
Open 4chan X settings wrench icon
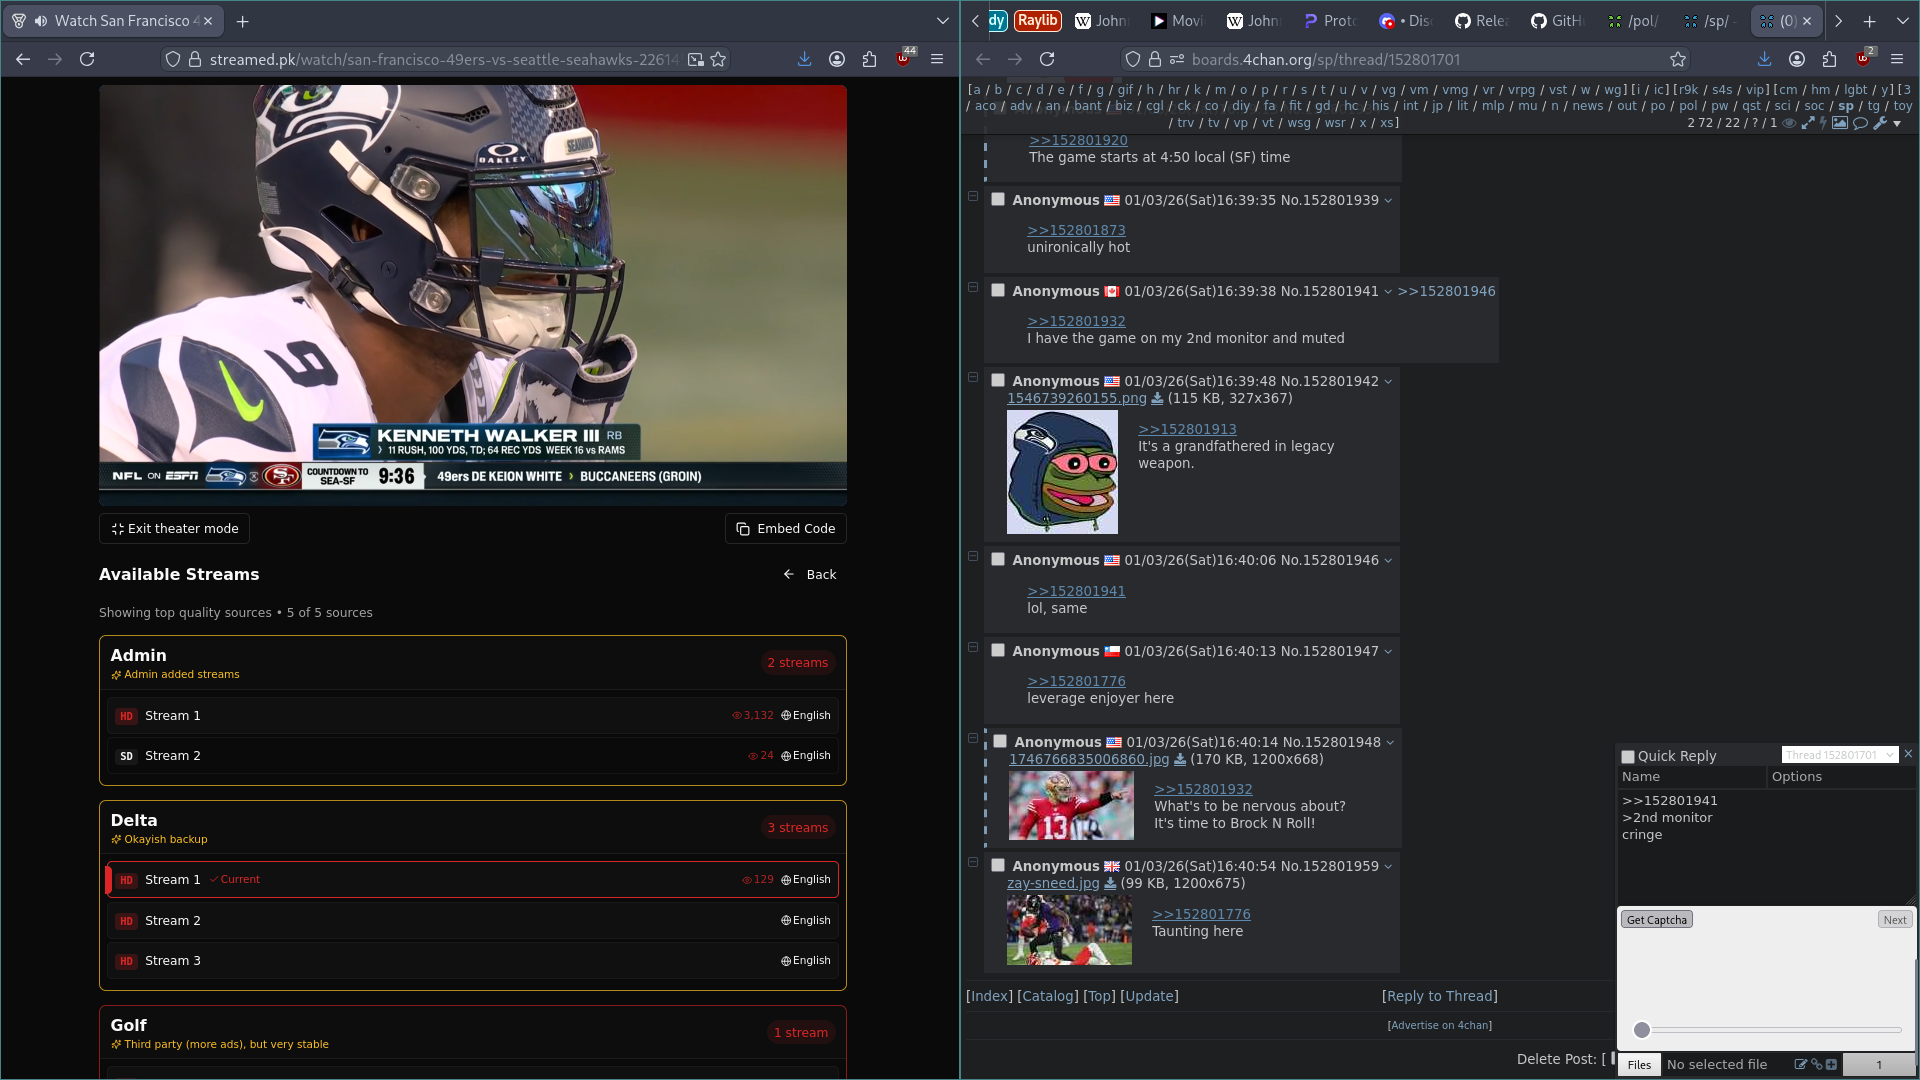[x=1880, y=123]
